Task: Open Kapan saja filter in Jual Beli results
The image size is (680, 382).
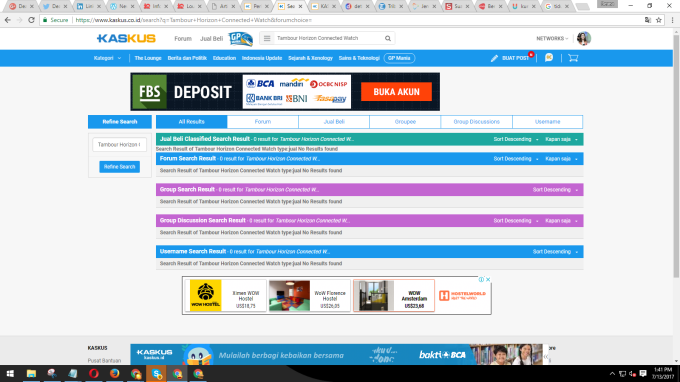Action: [x=561, y=139]
